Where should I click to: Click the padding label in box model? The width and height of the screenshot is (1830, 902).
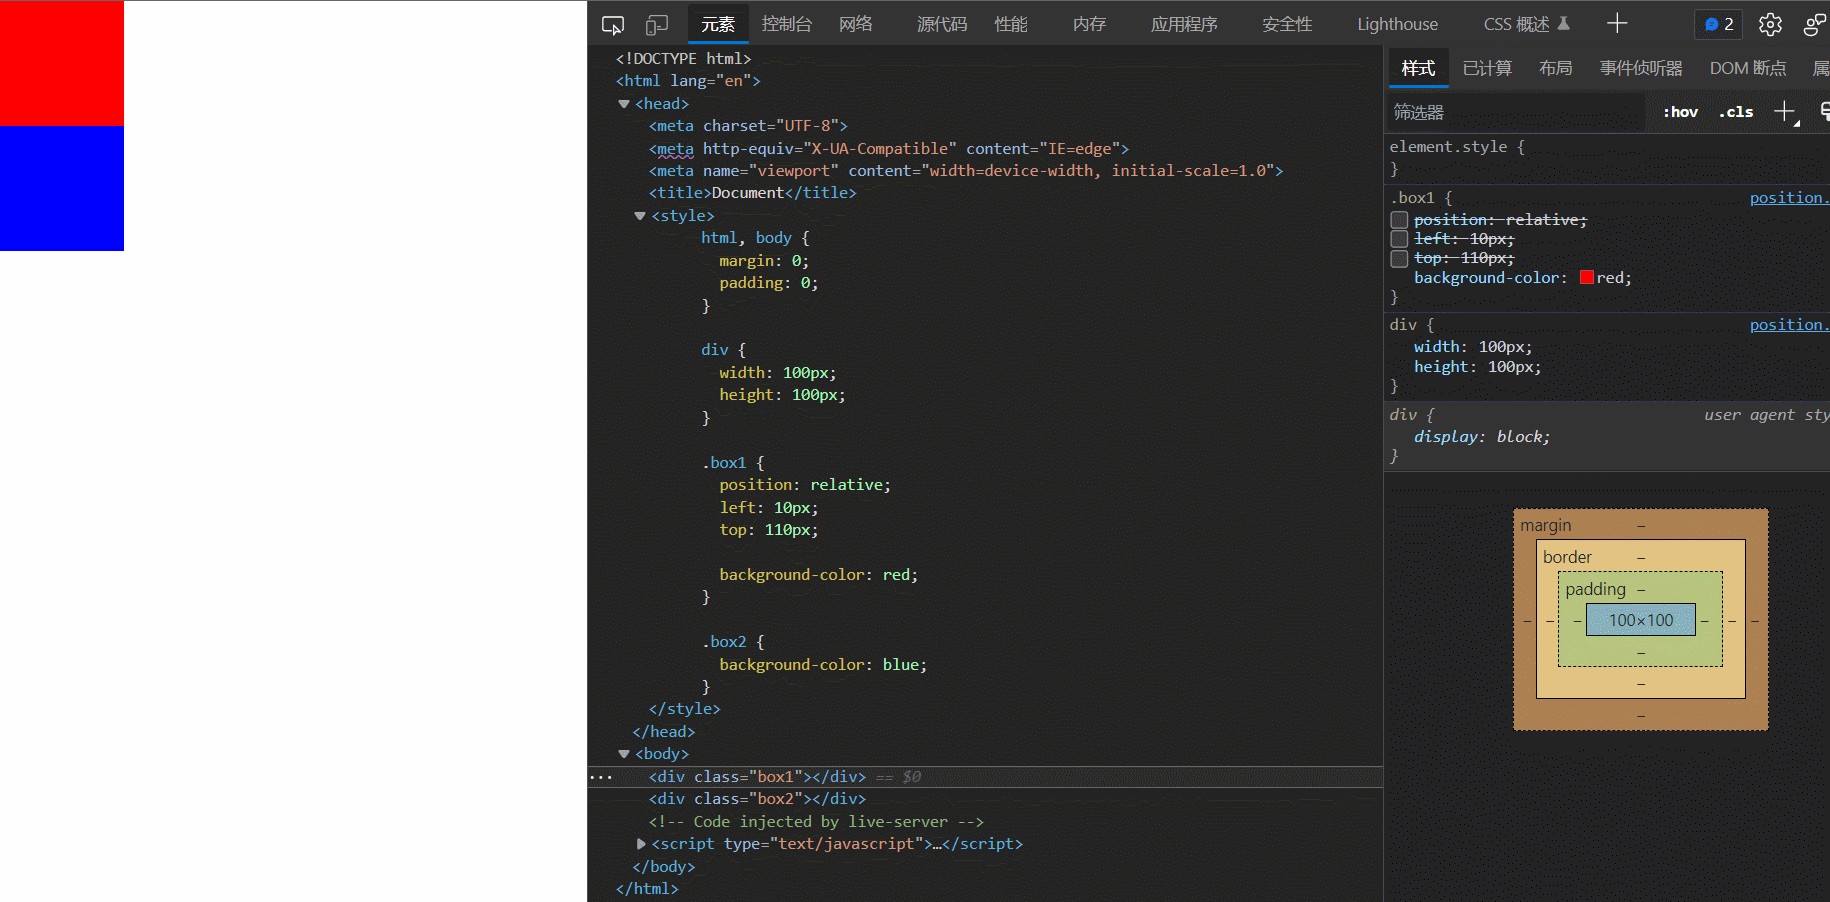pos(1596,589)
